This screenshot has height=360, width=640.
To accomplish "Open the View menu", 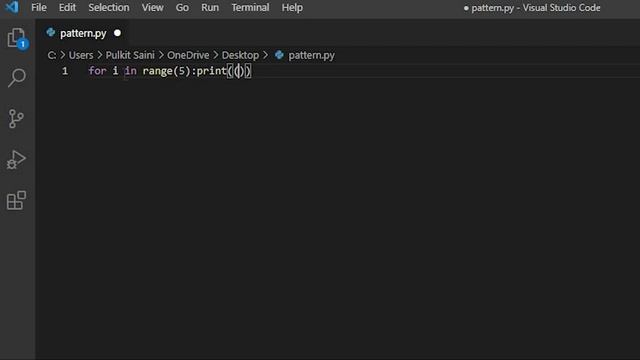I will point(153,7).
